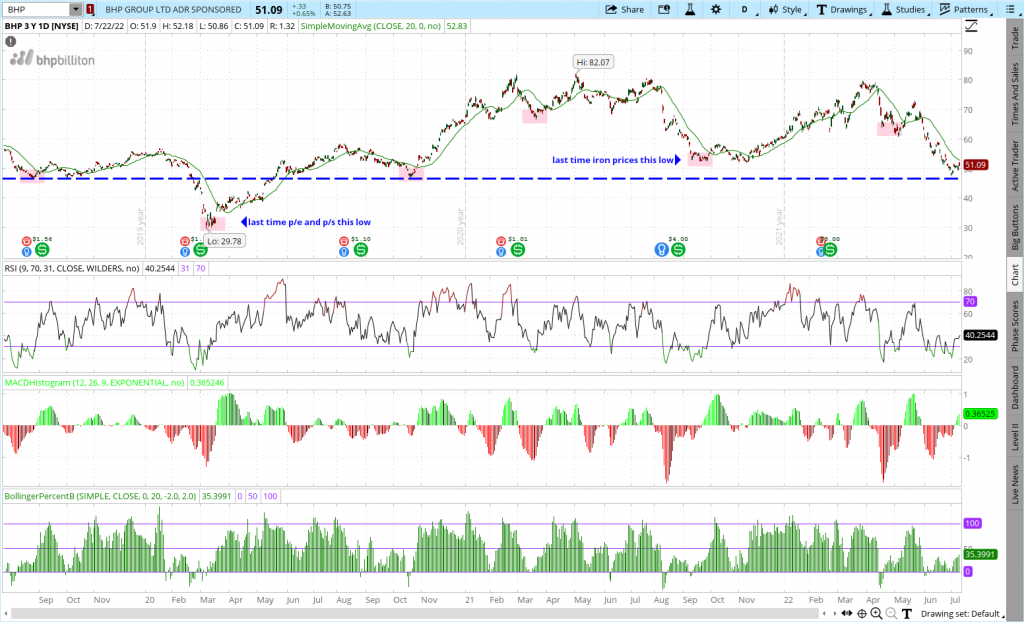1024x622 pixels.
Task: Click the Lo: 29.78 price bubble
Action: (x=224, y=241)
